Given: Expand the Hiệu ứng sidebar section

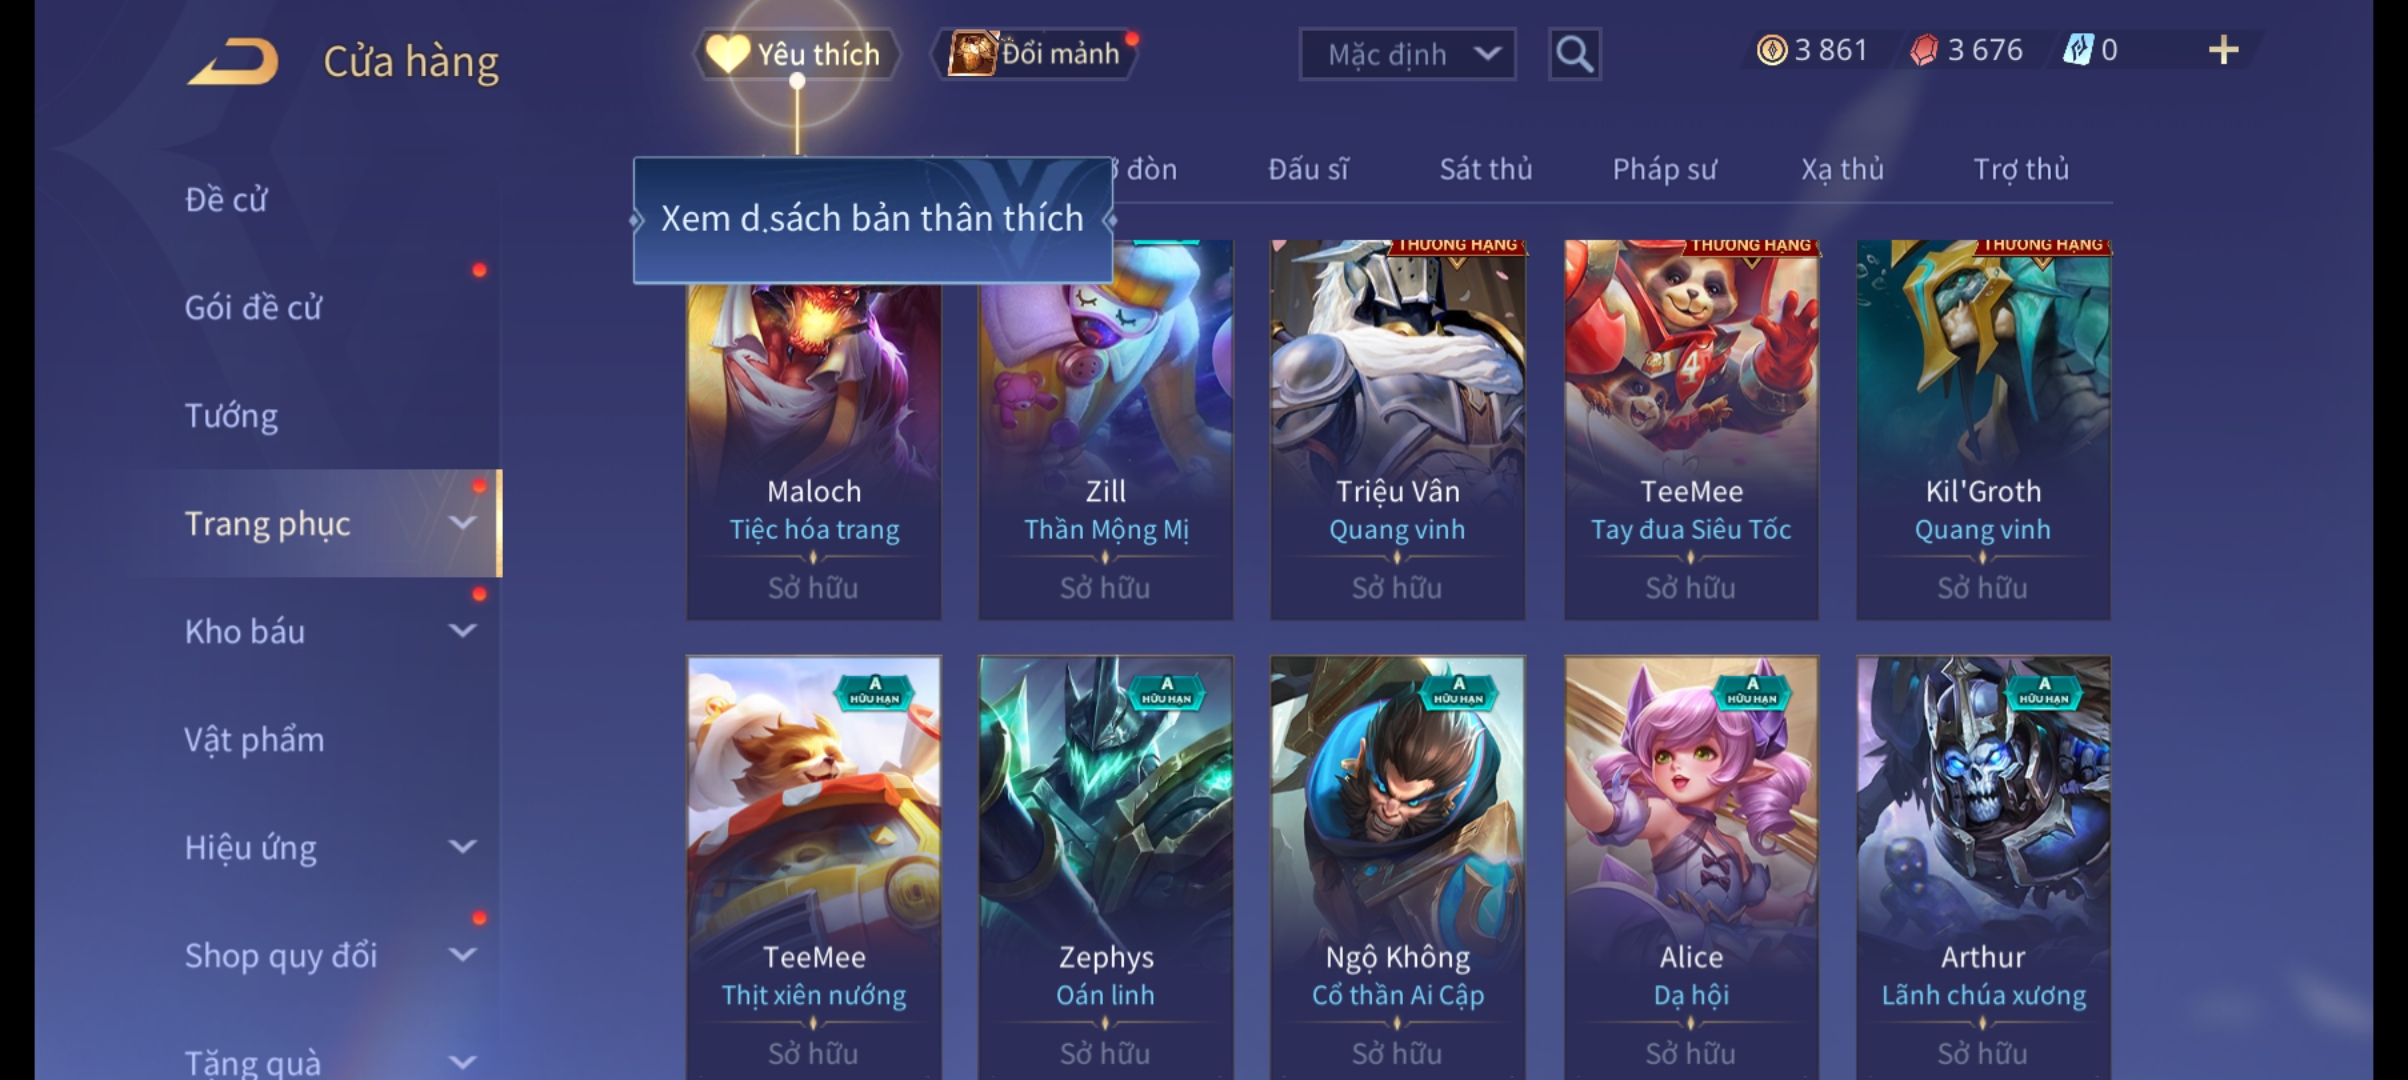Looking at the screenshot, I should coord(462,847).
